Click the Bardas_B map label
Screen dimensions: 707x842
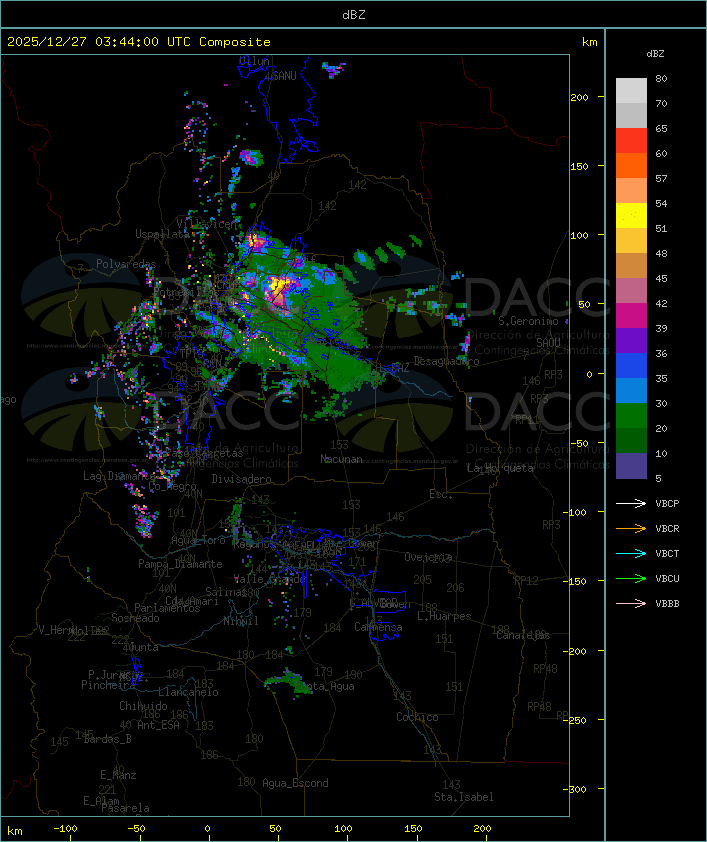pos(107,739)
